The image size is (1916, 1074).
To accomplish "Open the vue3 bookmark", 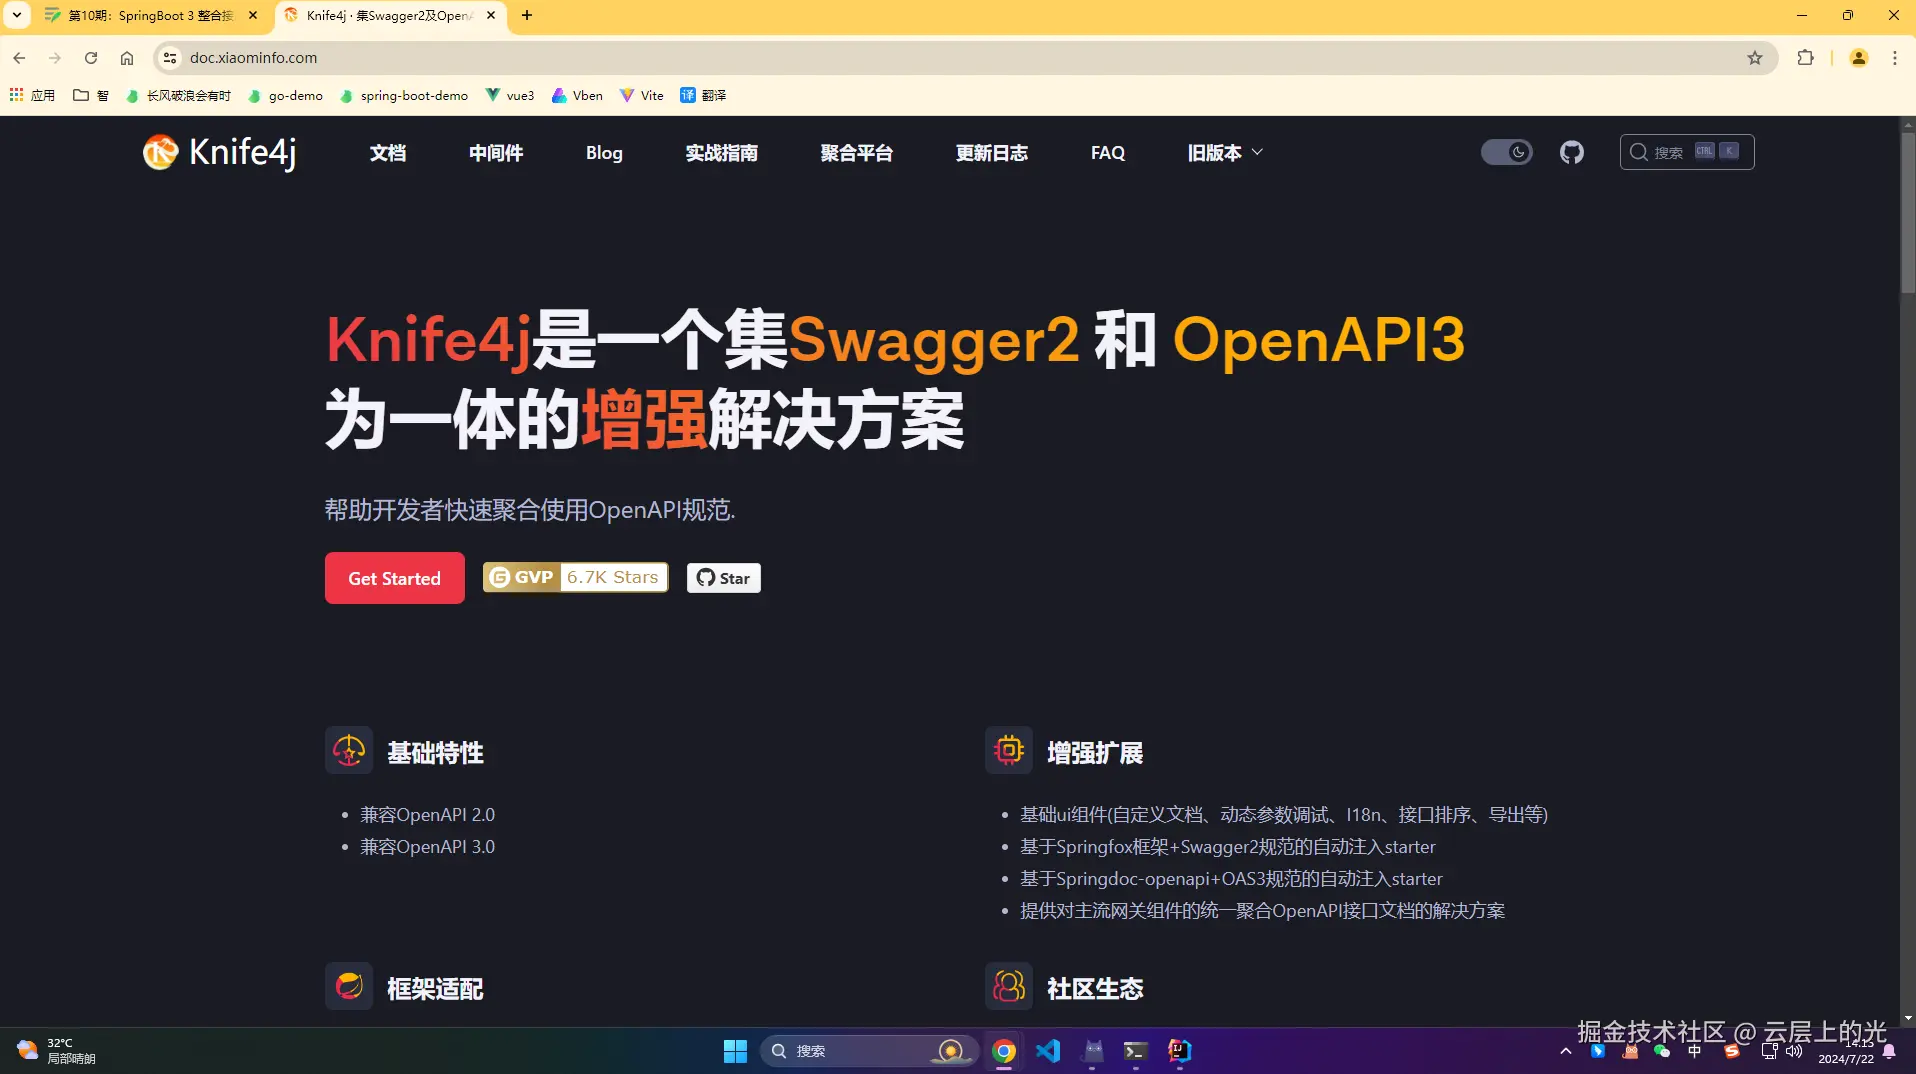I will 510,95.
